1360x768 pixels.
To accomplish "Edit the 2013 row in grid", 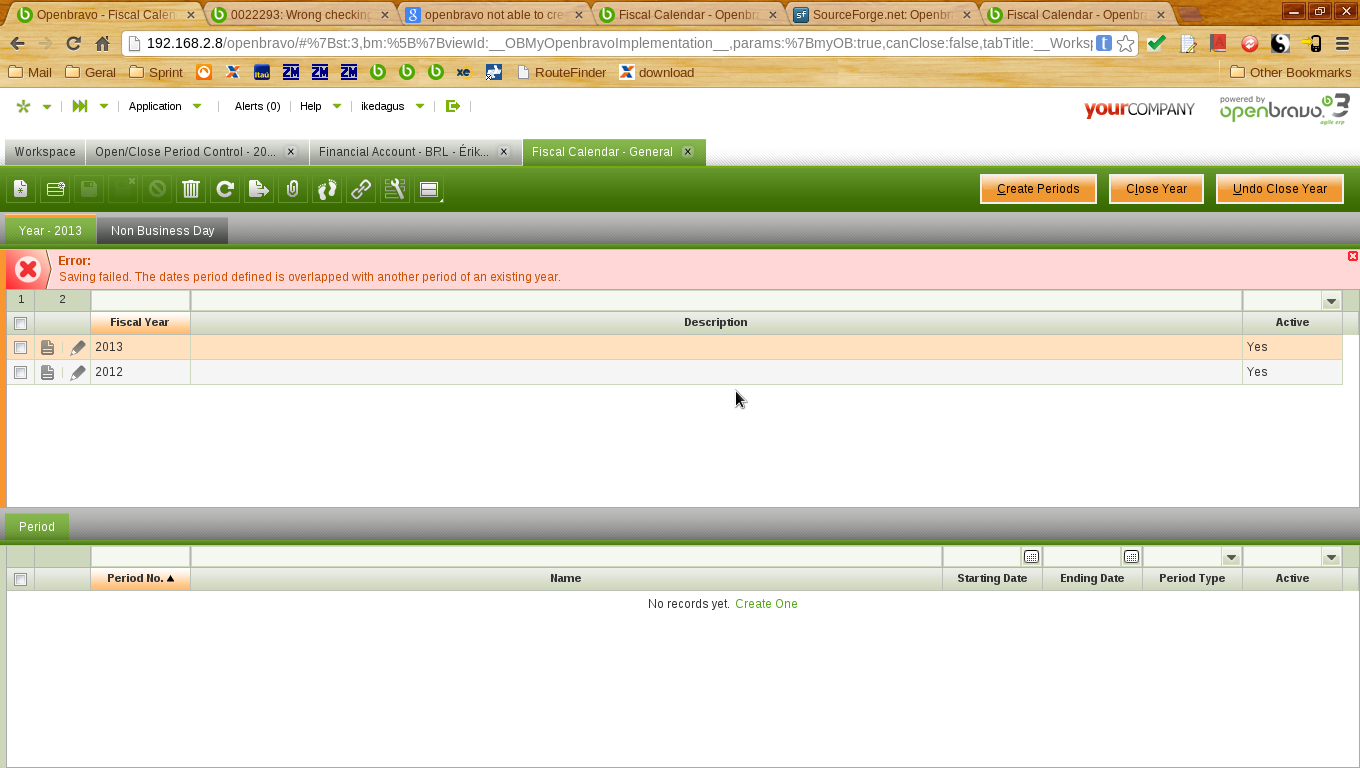I will point(77,347).
